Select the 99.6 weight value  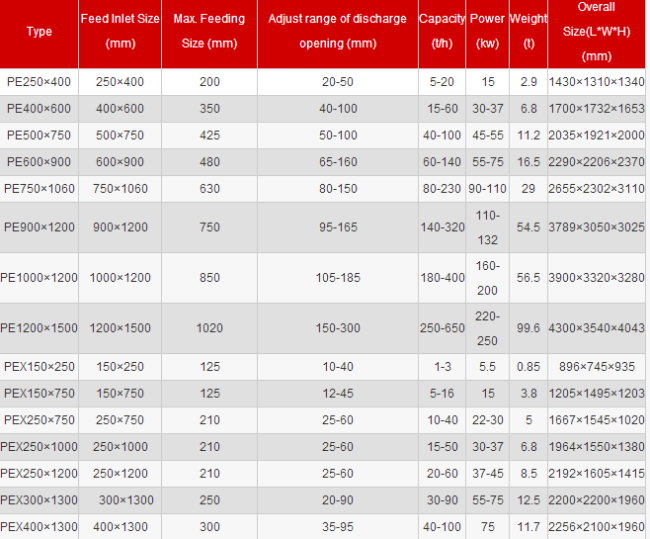(528, 328)
